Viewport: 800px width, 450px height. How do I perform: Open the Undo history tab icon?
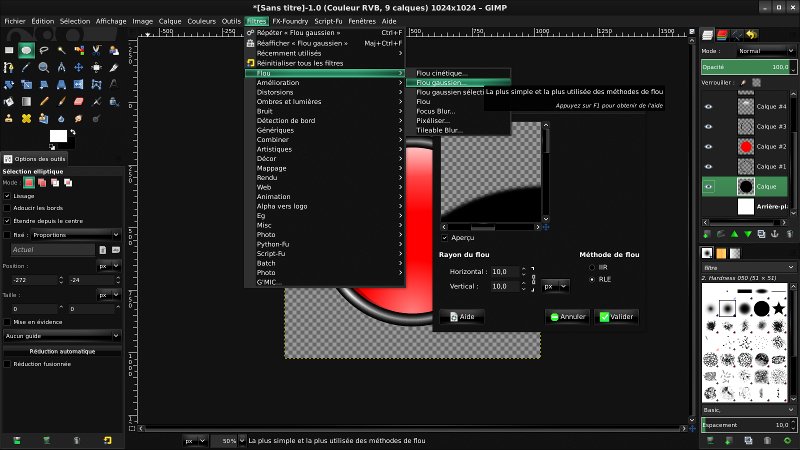752,35
